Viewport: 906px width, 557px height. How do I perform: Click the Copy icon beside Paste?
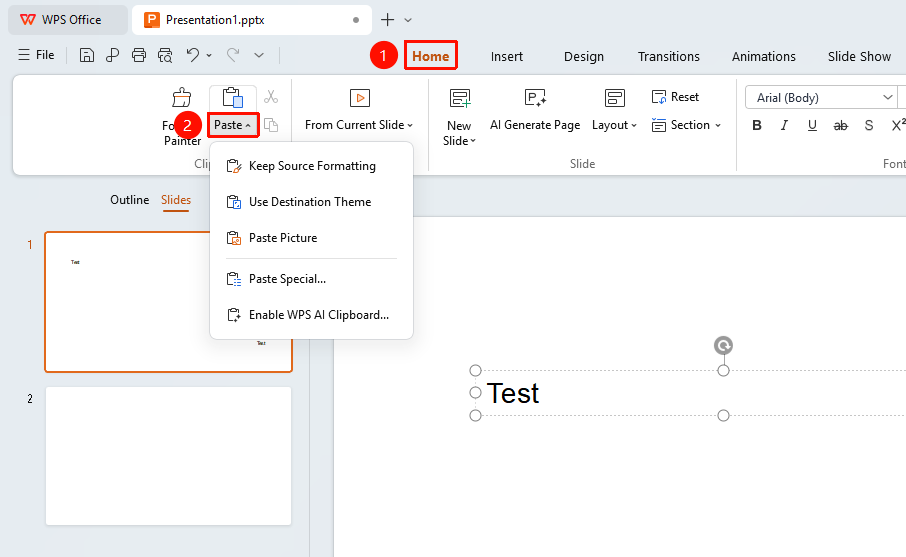click(x=271, y=125)
